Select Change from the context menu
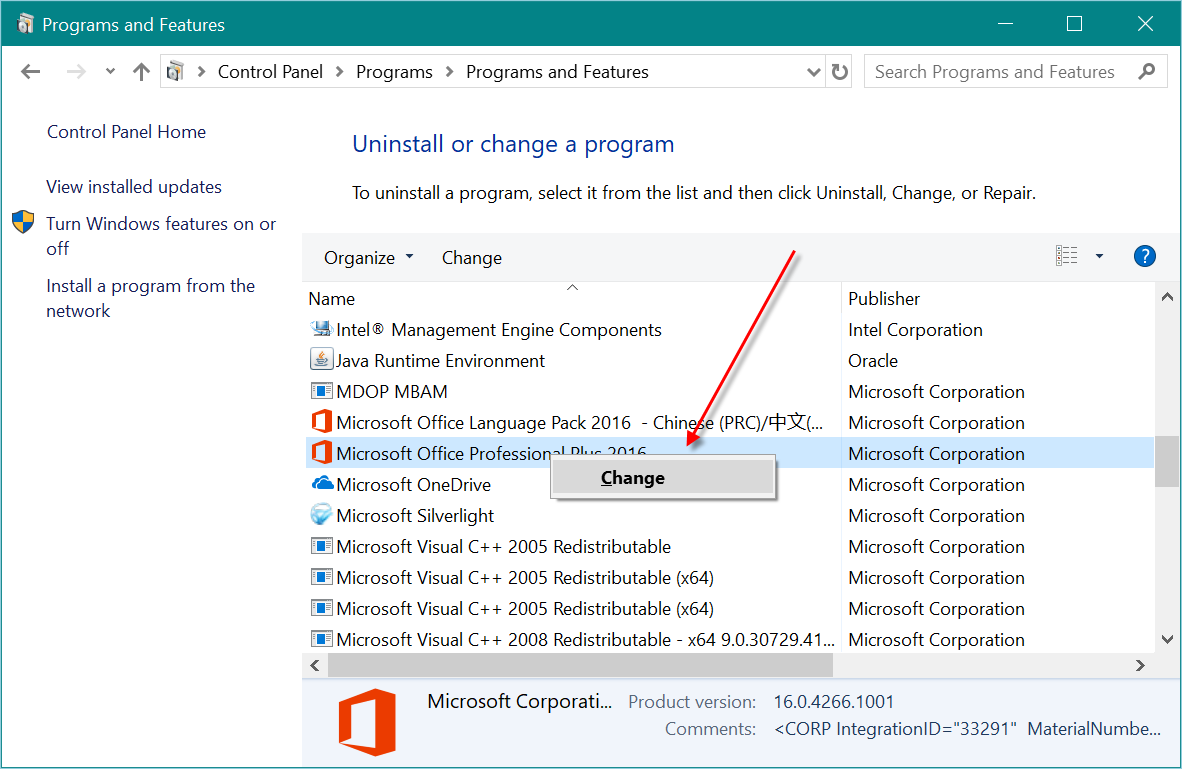The height and width of the screenshot is (769, 1182). [632, 477]
